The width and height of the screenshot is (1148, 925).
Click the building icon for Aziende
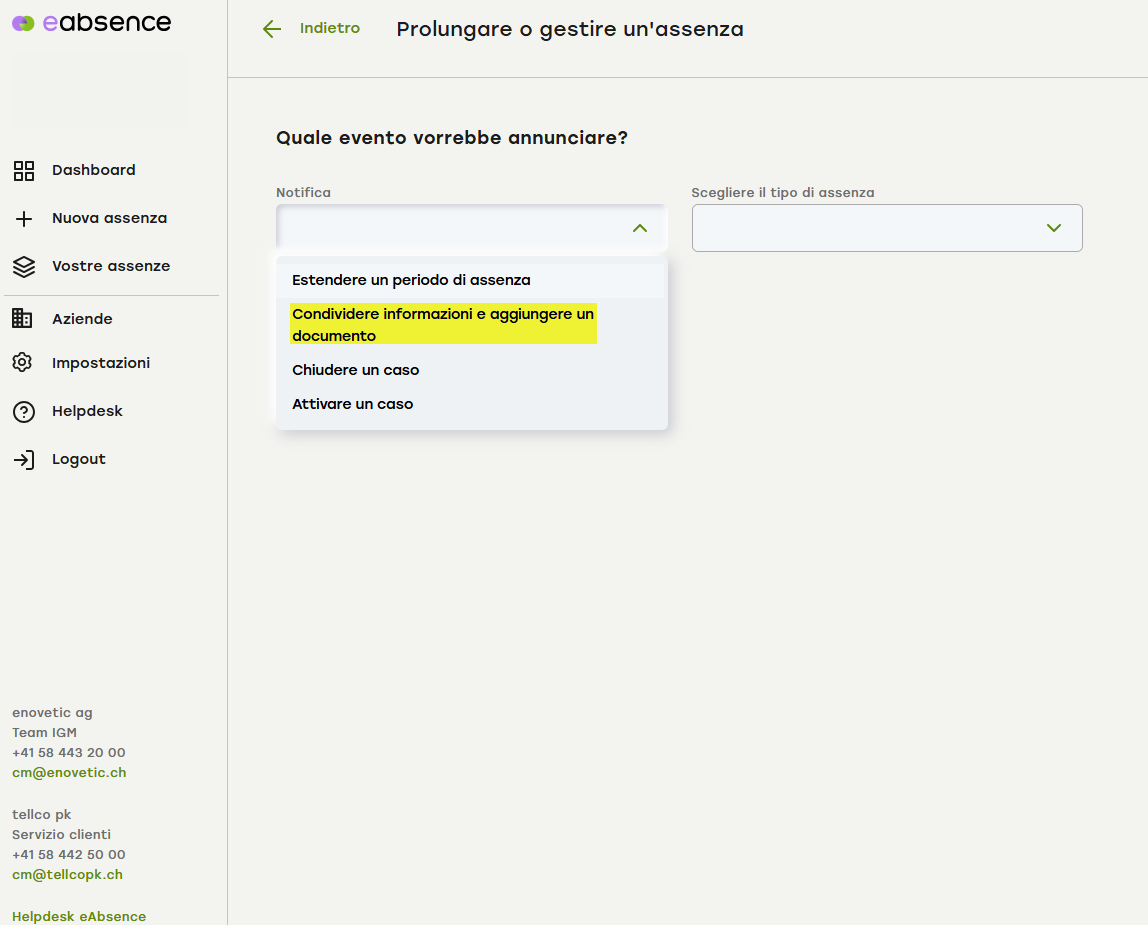pos(22,319)
